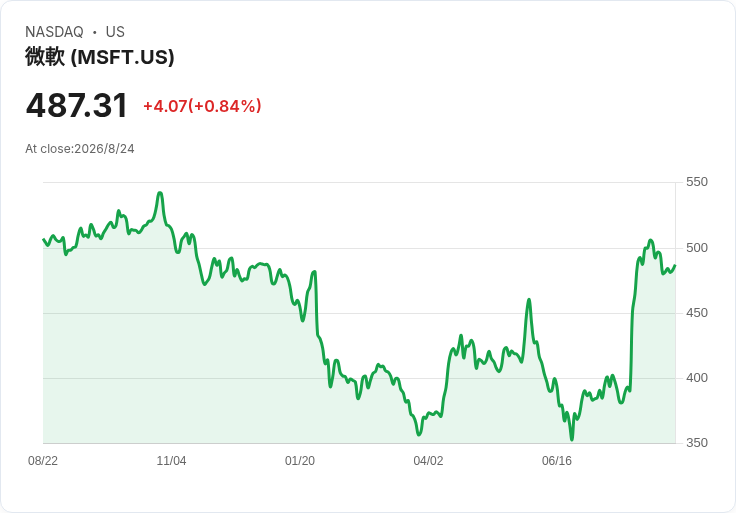
Task: Click the 550 y-axis price label
Action: (x=697, y=182)
